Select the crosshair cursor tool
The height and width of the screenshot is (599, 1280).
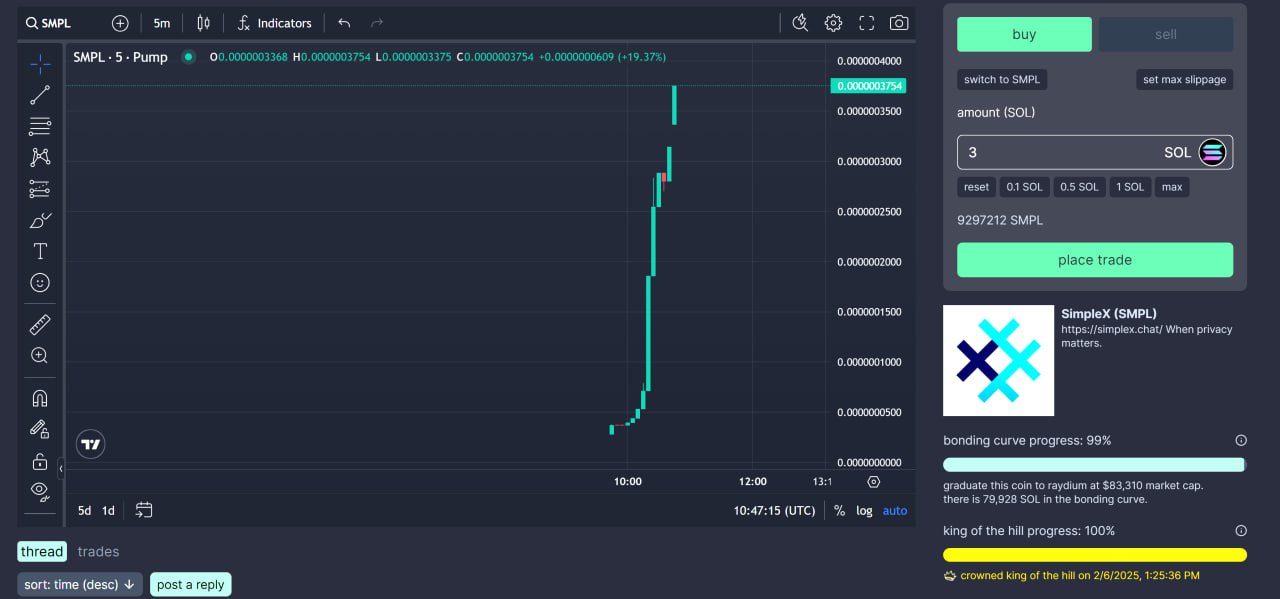point(40,64)
